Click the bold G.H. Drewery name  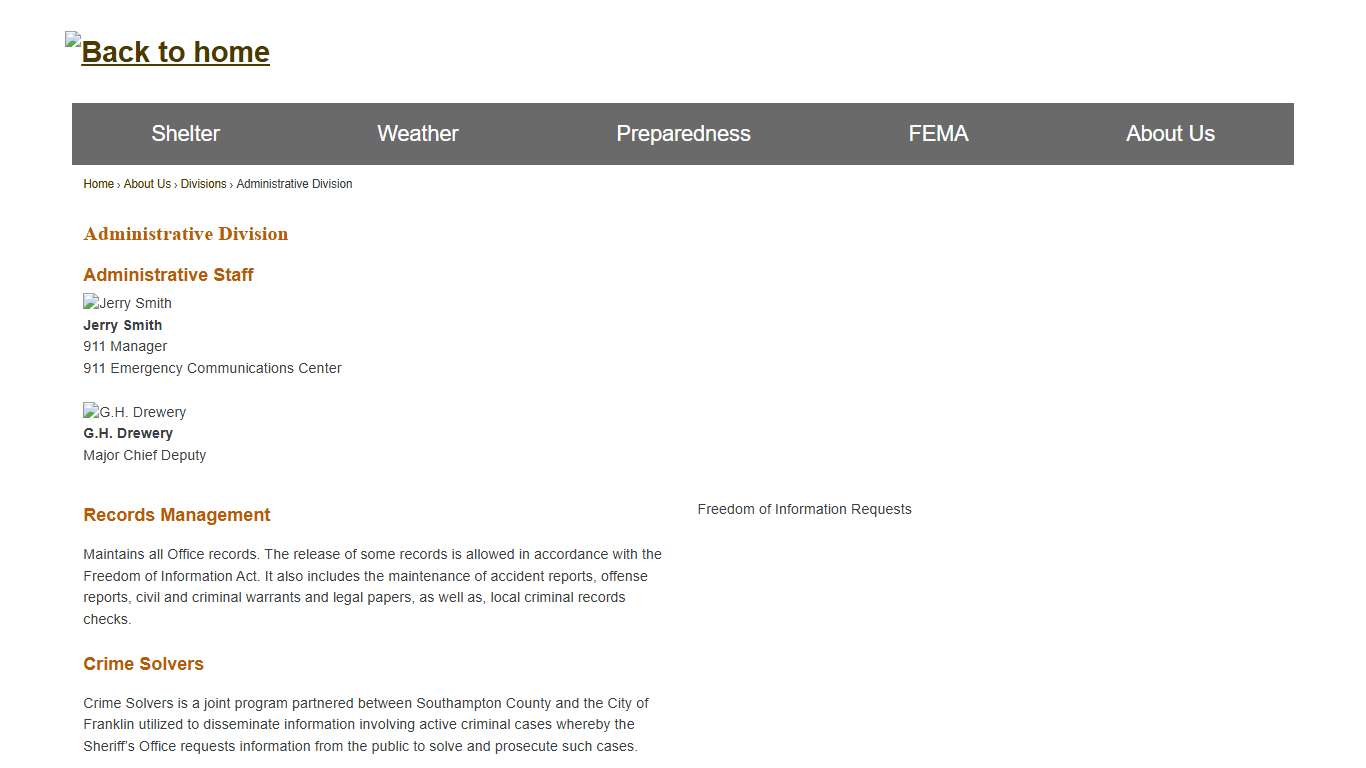[x=128, y=433]
